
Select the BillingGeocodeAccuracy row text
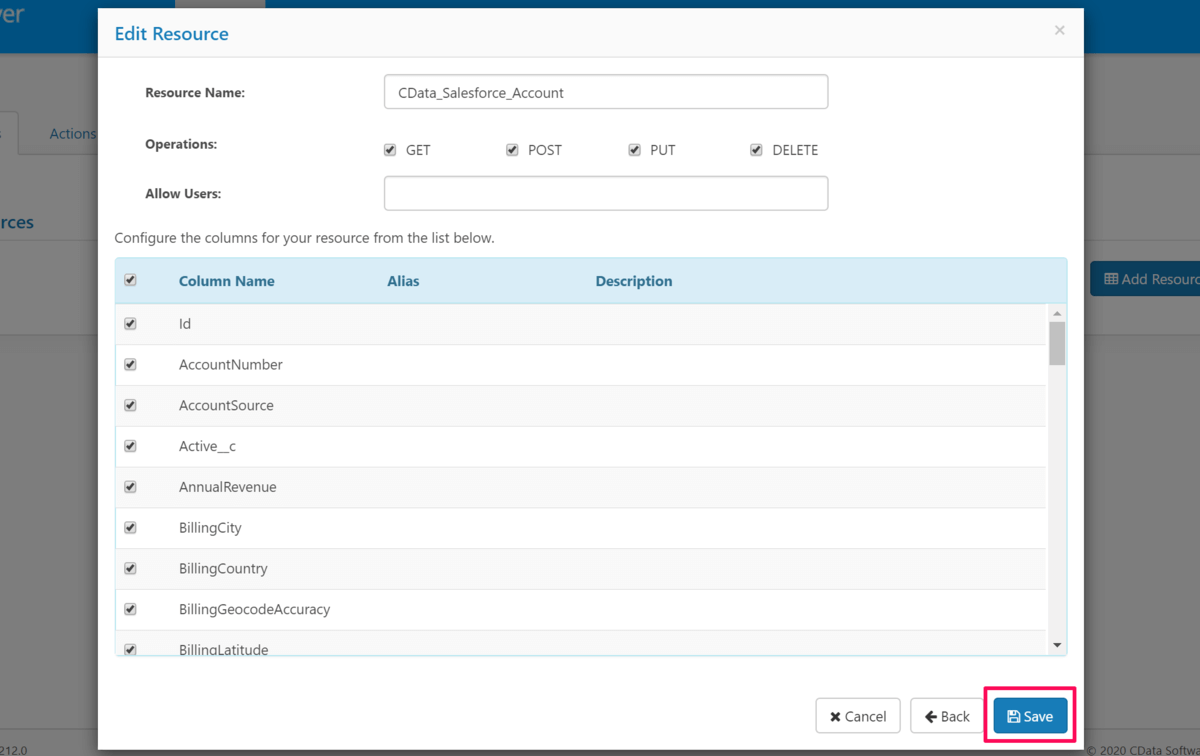pyautogui.click(x=254, y=609)
